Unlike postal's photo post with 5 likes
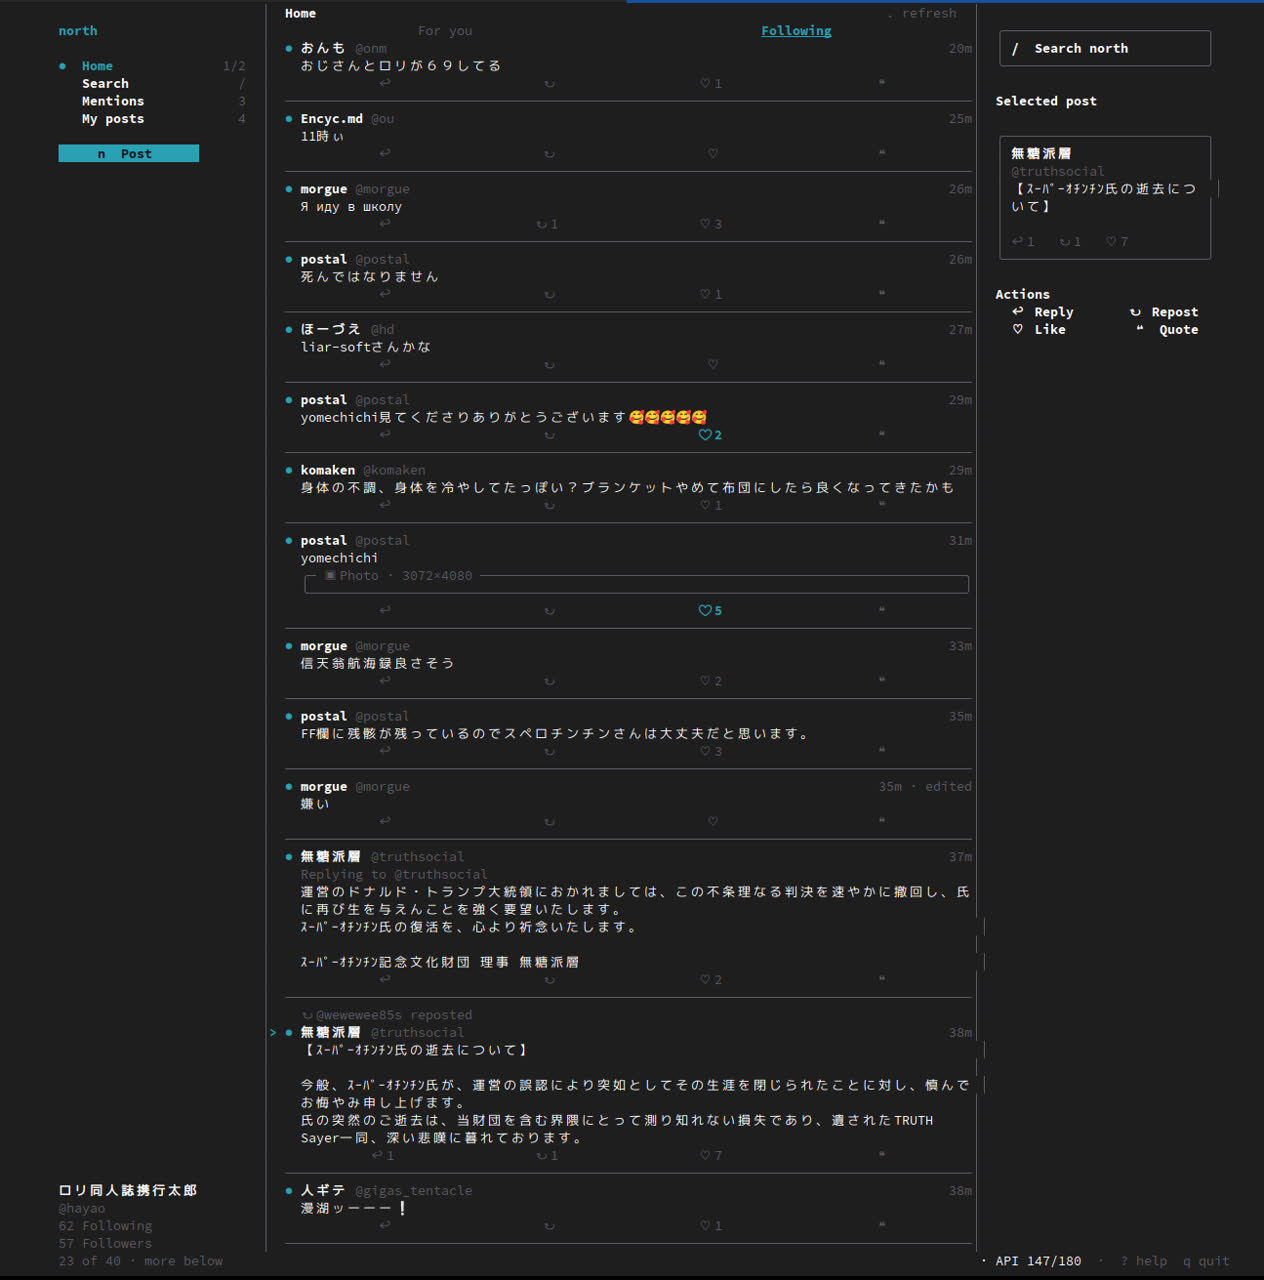 [711, 610]
